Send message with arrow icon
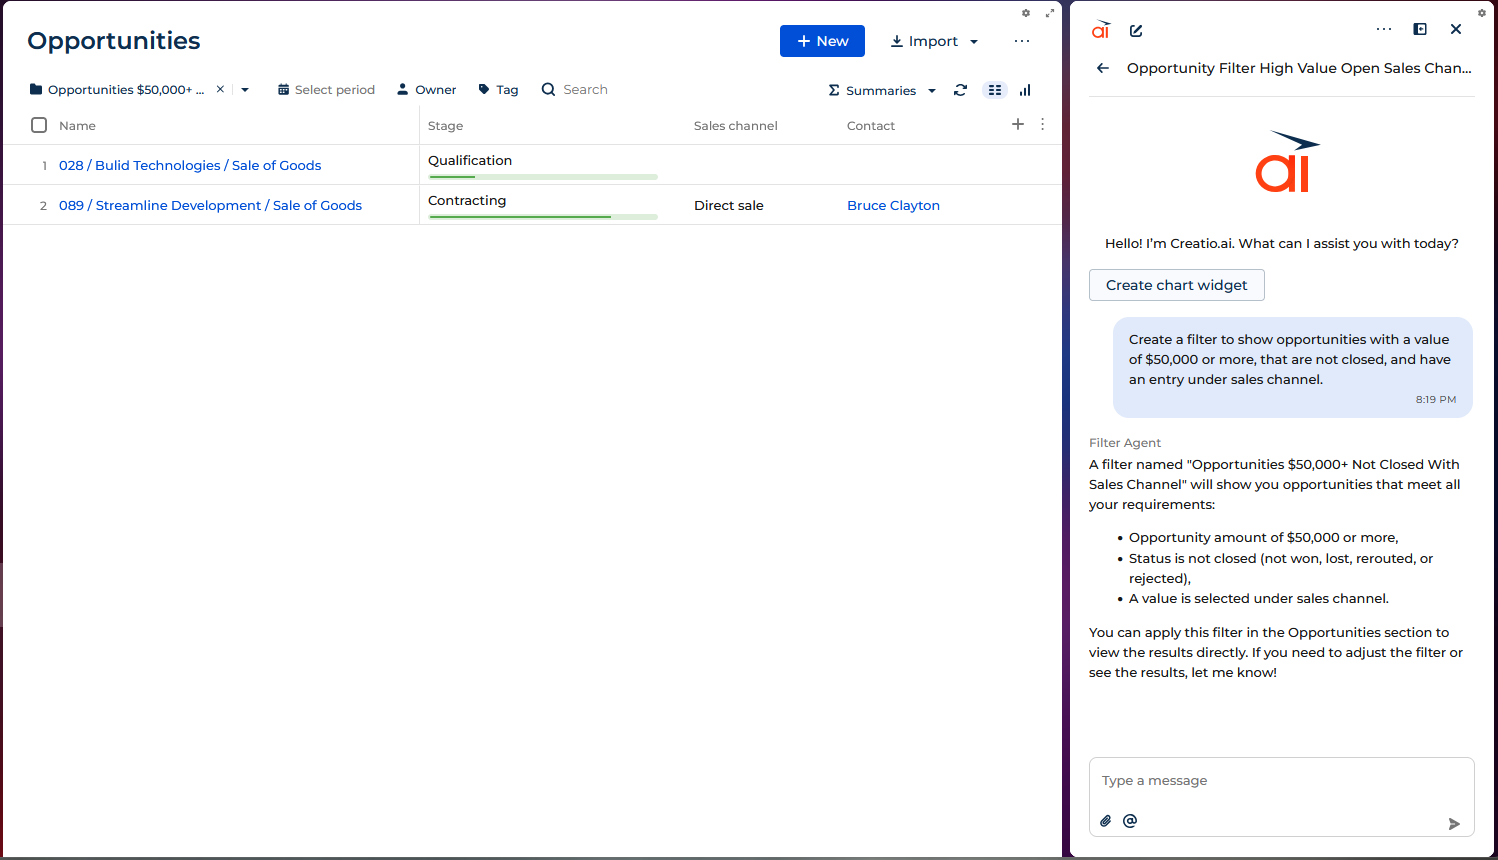The height and width of the screenshot is (860, 1498). tap(1454, 824)
